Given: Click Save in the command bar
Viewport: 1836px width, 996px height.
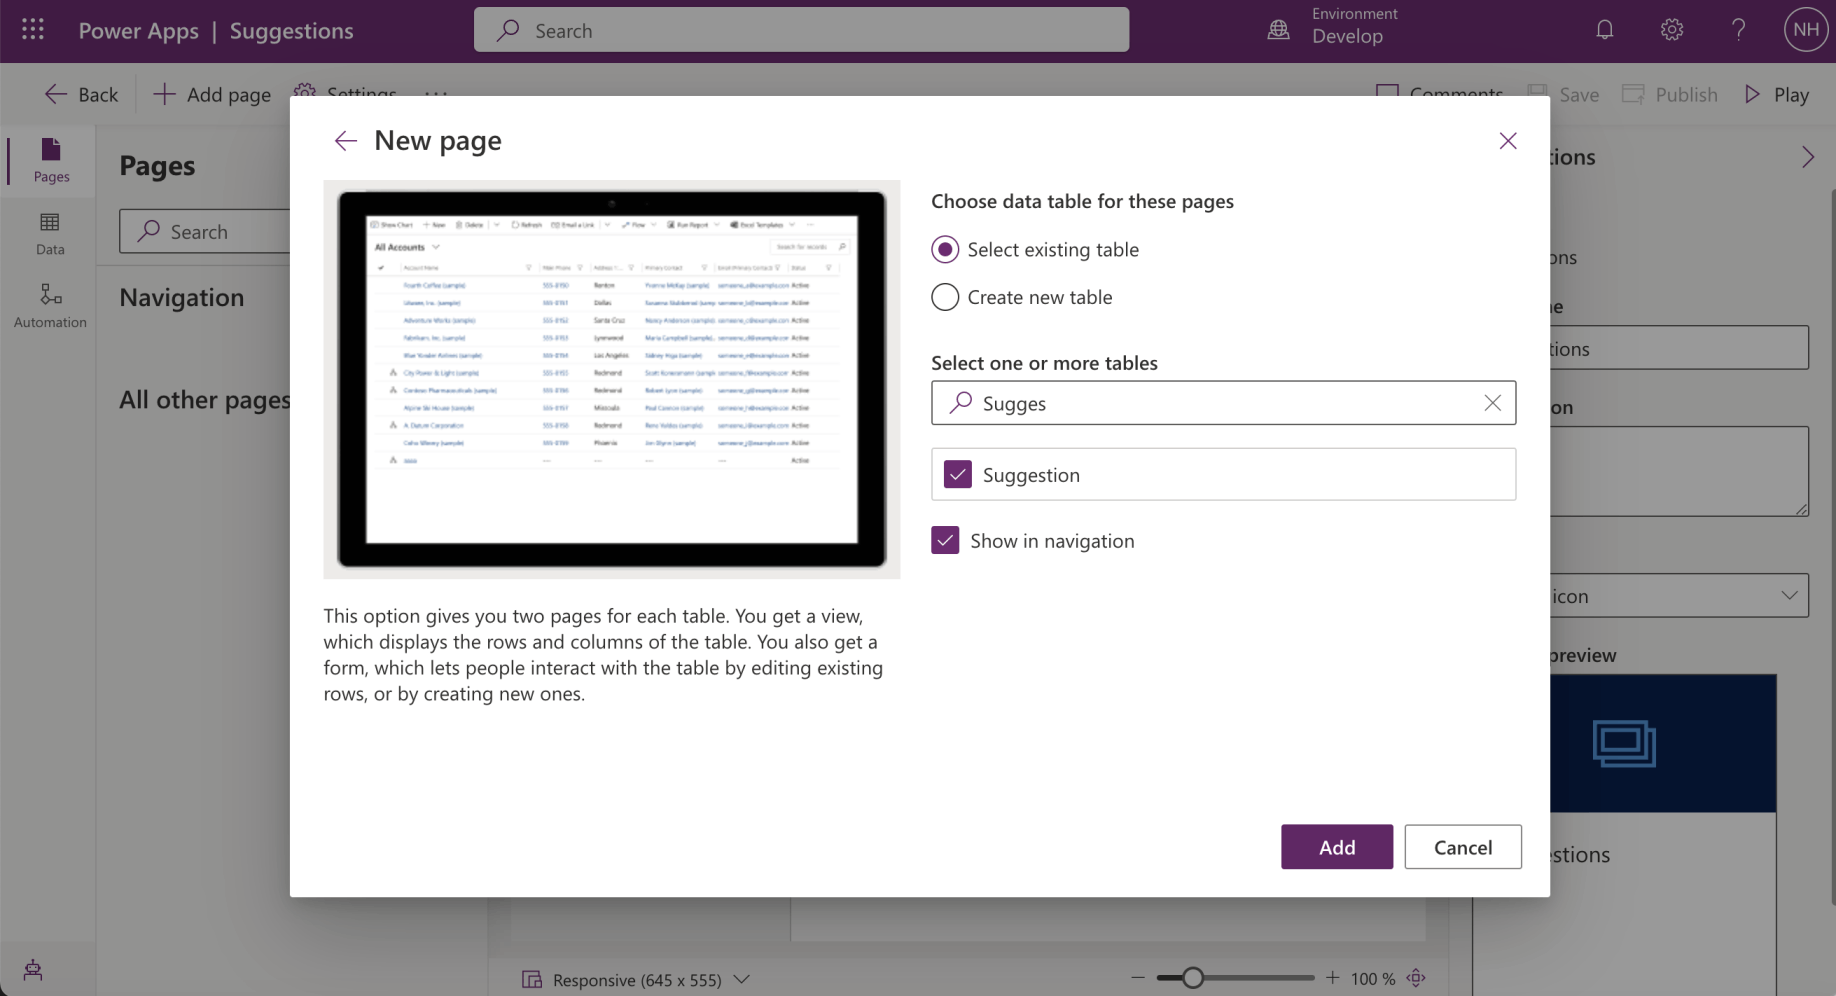Looking at the screenshot, I should (x=1563, y=94).
